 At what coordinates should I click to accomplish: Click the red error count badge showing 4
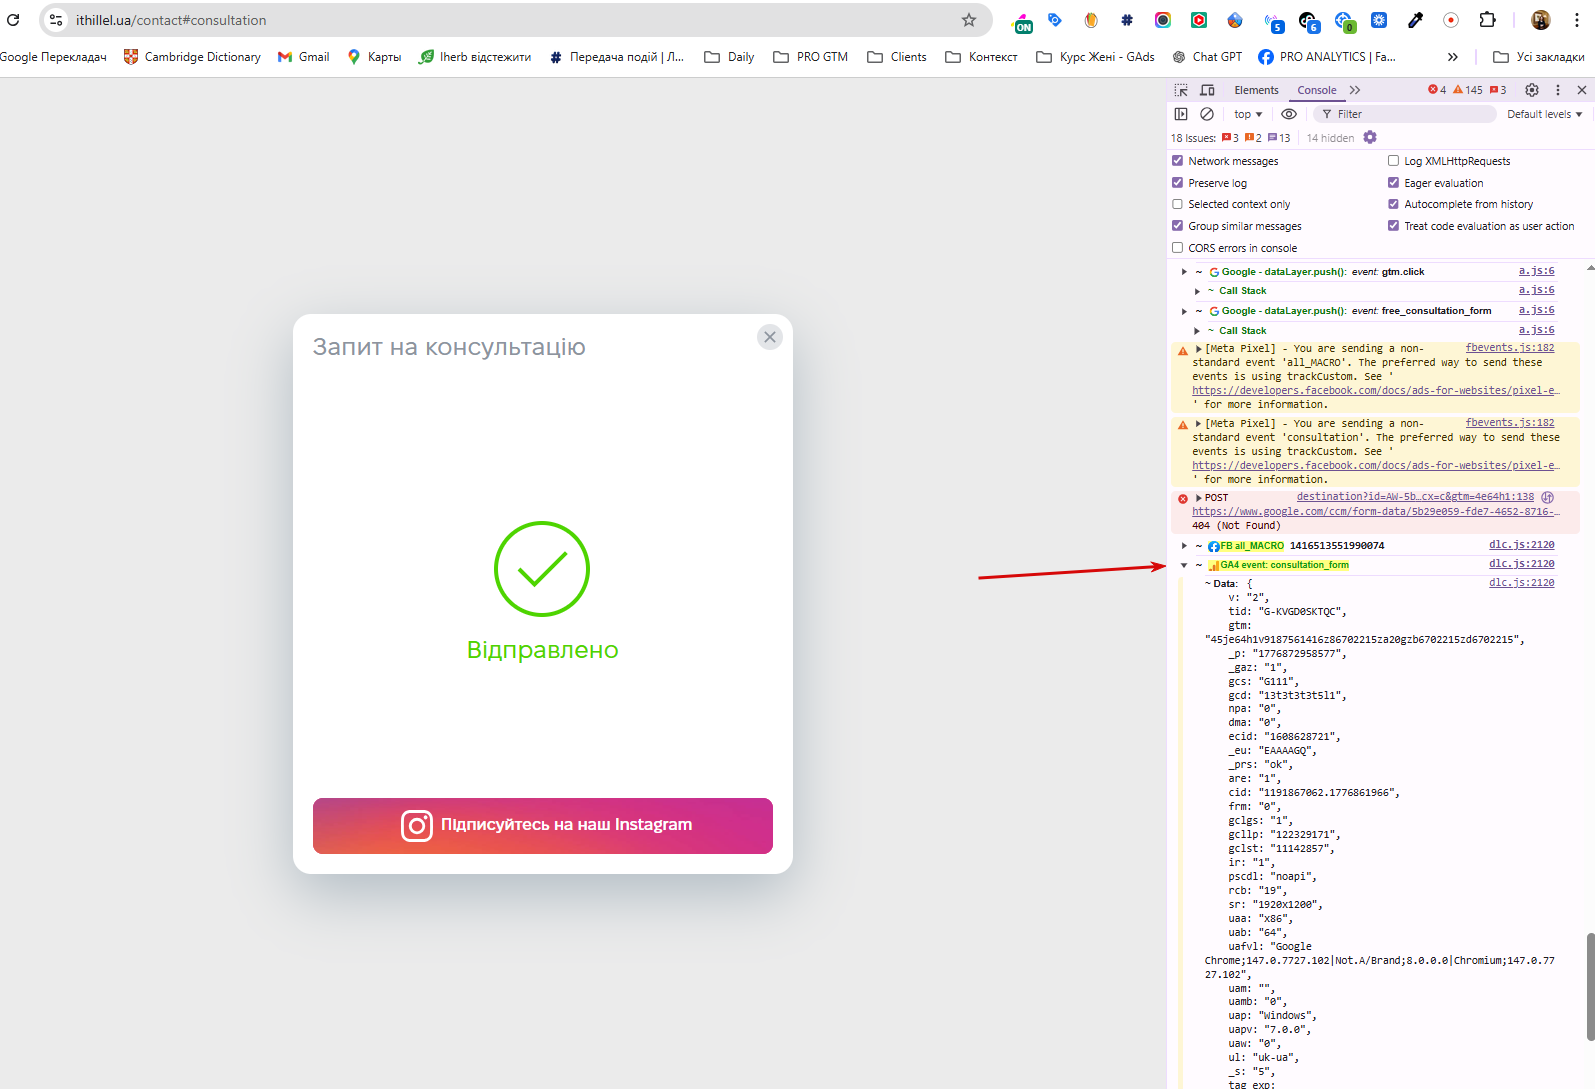coord(1437,90)
